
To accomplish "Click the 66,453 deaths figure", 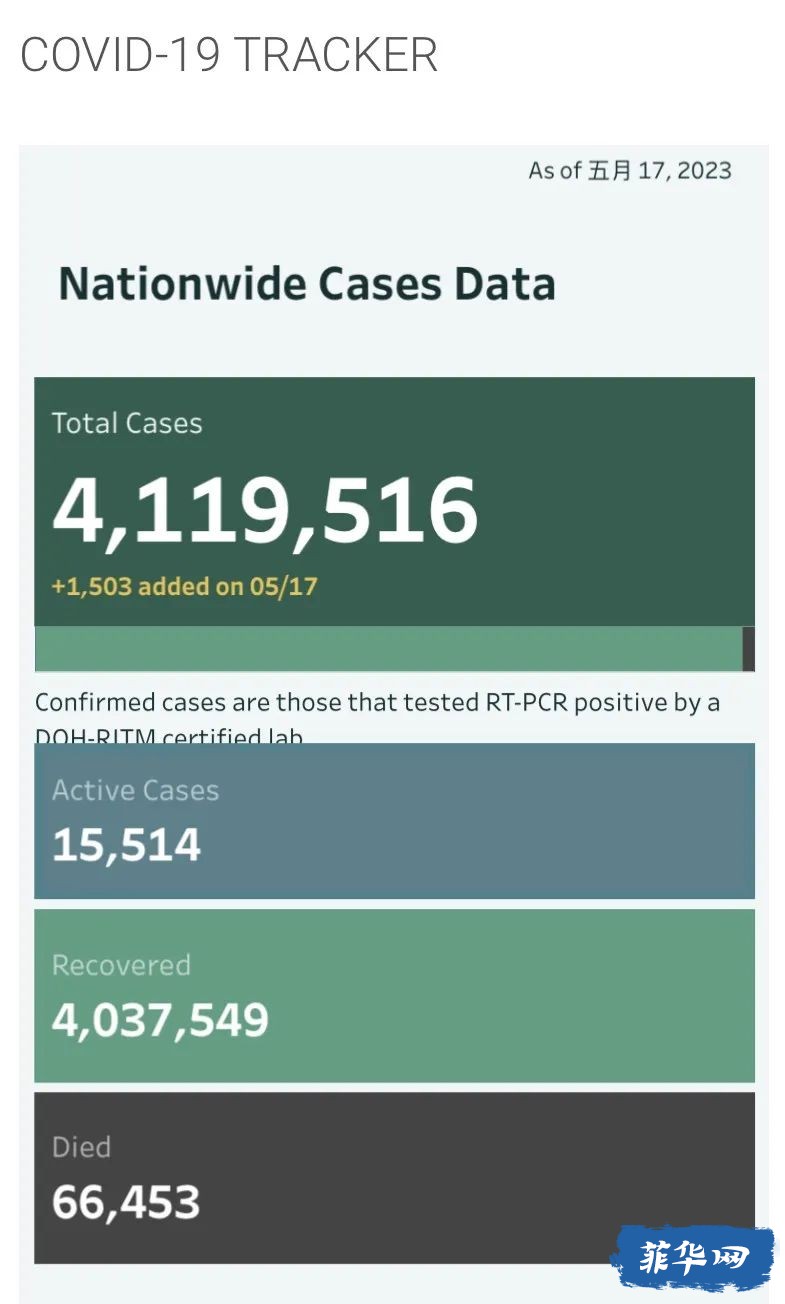I will [x=126, y=1202].
